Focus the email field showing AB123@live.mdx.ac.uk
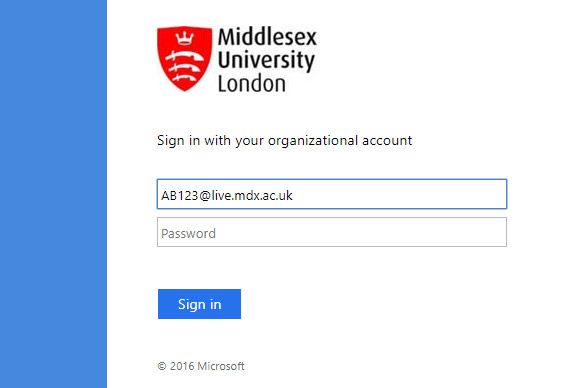 point(332,194)
